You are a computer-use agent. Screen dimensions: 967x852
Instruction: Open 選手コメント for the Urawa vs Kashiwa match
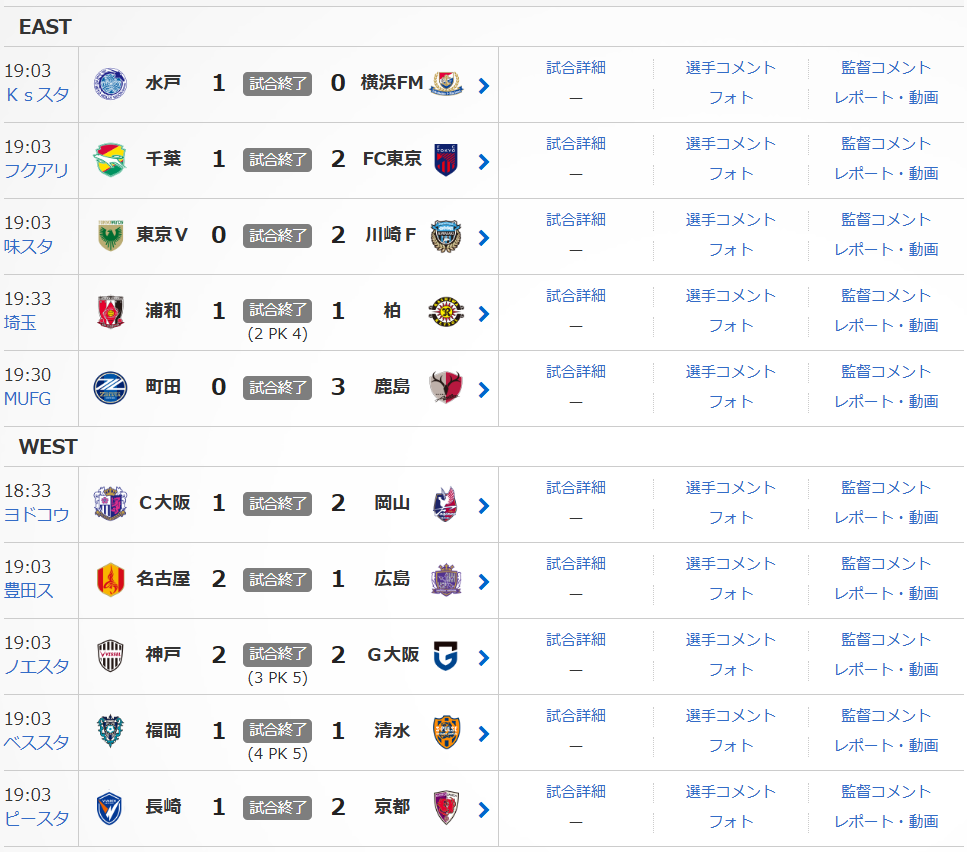point(731,295)
